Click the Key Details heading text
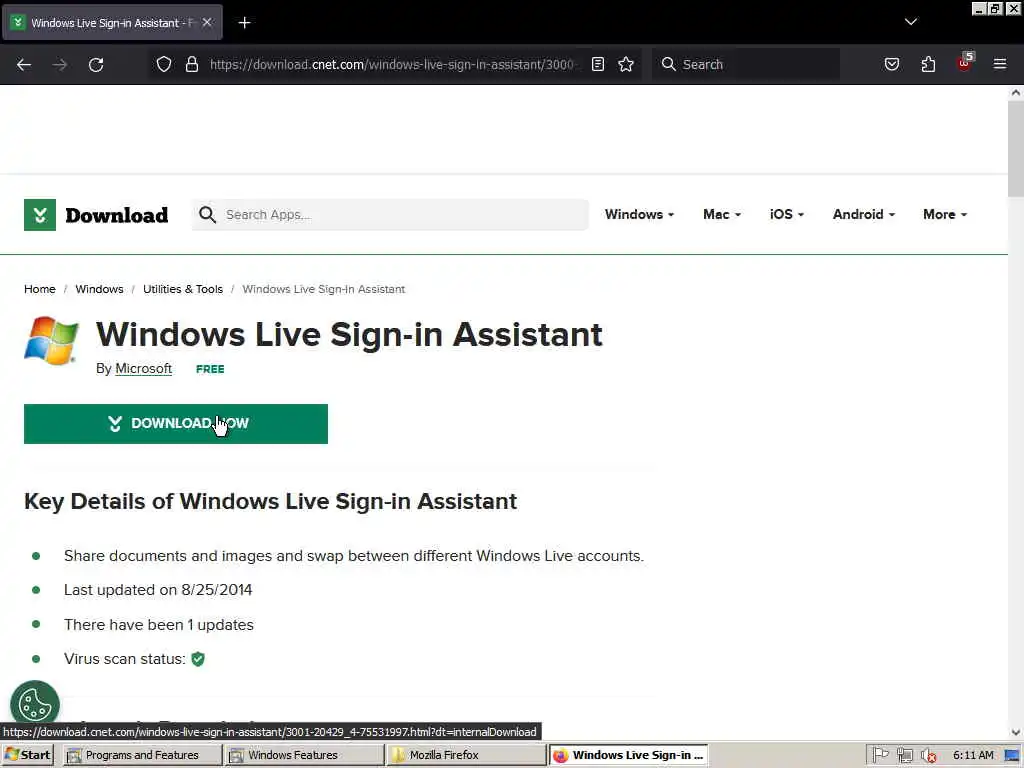Screen dimensions: 1024x768 point(270,502)
